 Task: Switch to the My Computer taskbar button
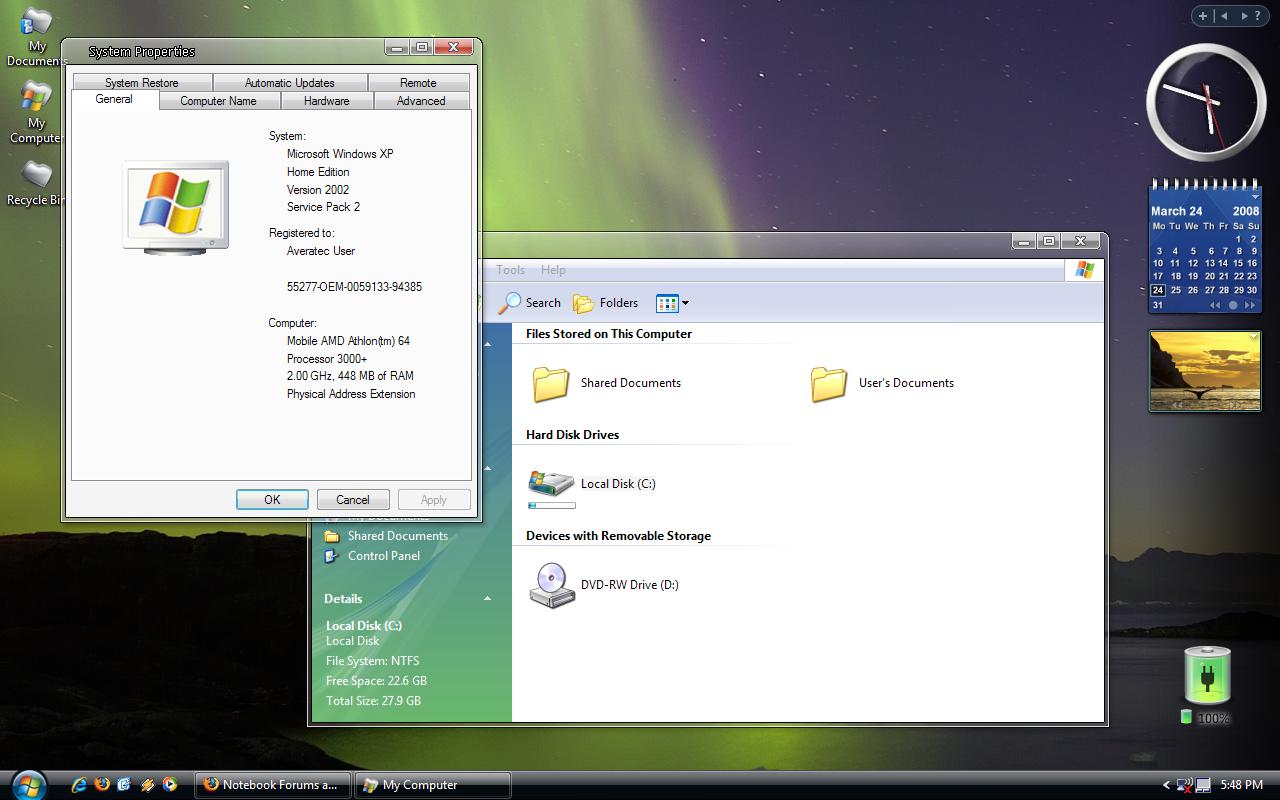(433, 785)
